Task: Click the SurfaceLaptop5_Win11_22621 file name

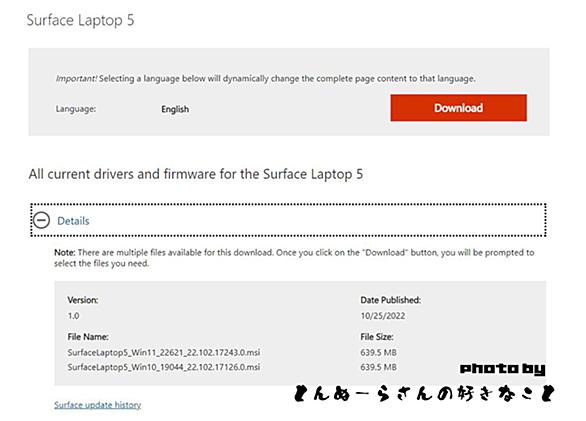Action: [x=164, y=352]
